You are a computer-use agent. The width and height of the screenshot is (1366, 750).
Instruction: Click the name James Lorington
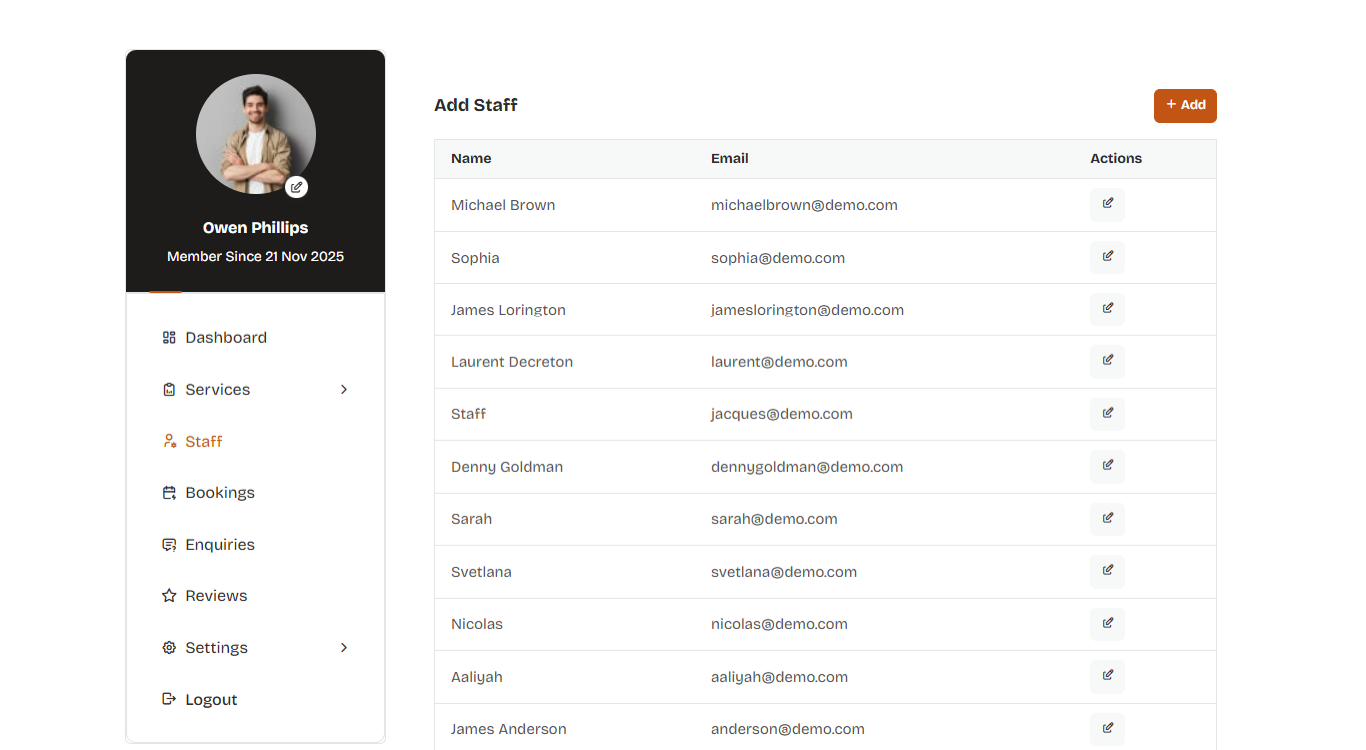tap(508, 310)
